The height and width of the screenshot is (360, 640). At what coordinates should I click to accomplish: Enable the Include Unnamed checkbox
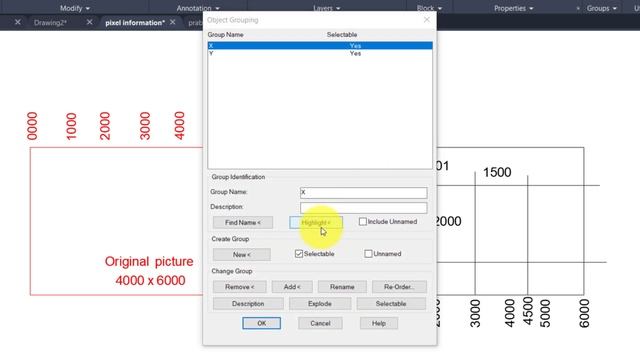pos(362,222)
